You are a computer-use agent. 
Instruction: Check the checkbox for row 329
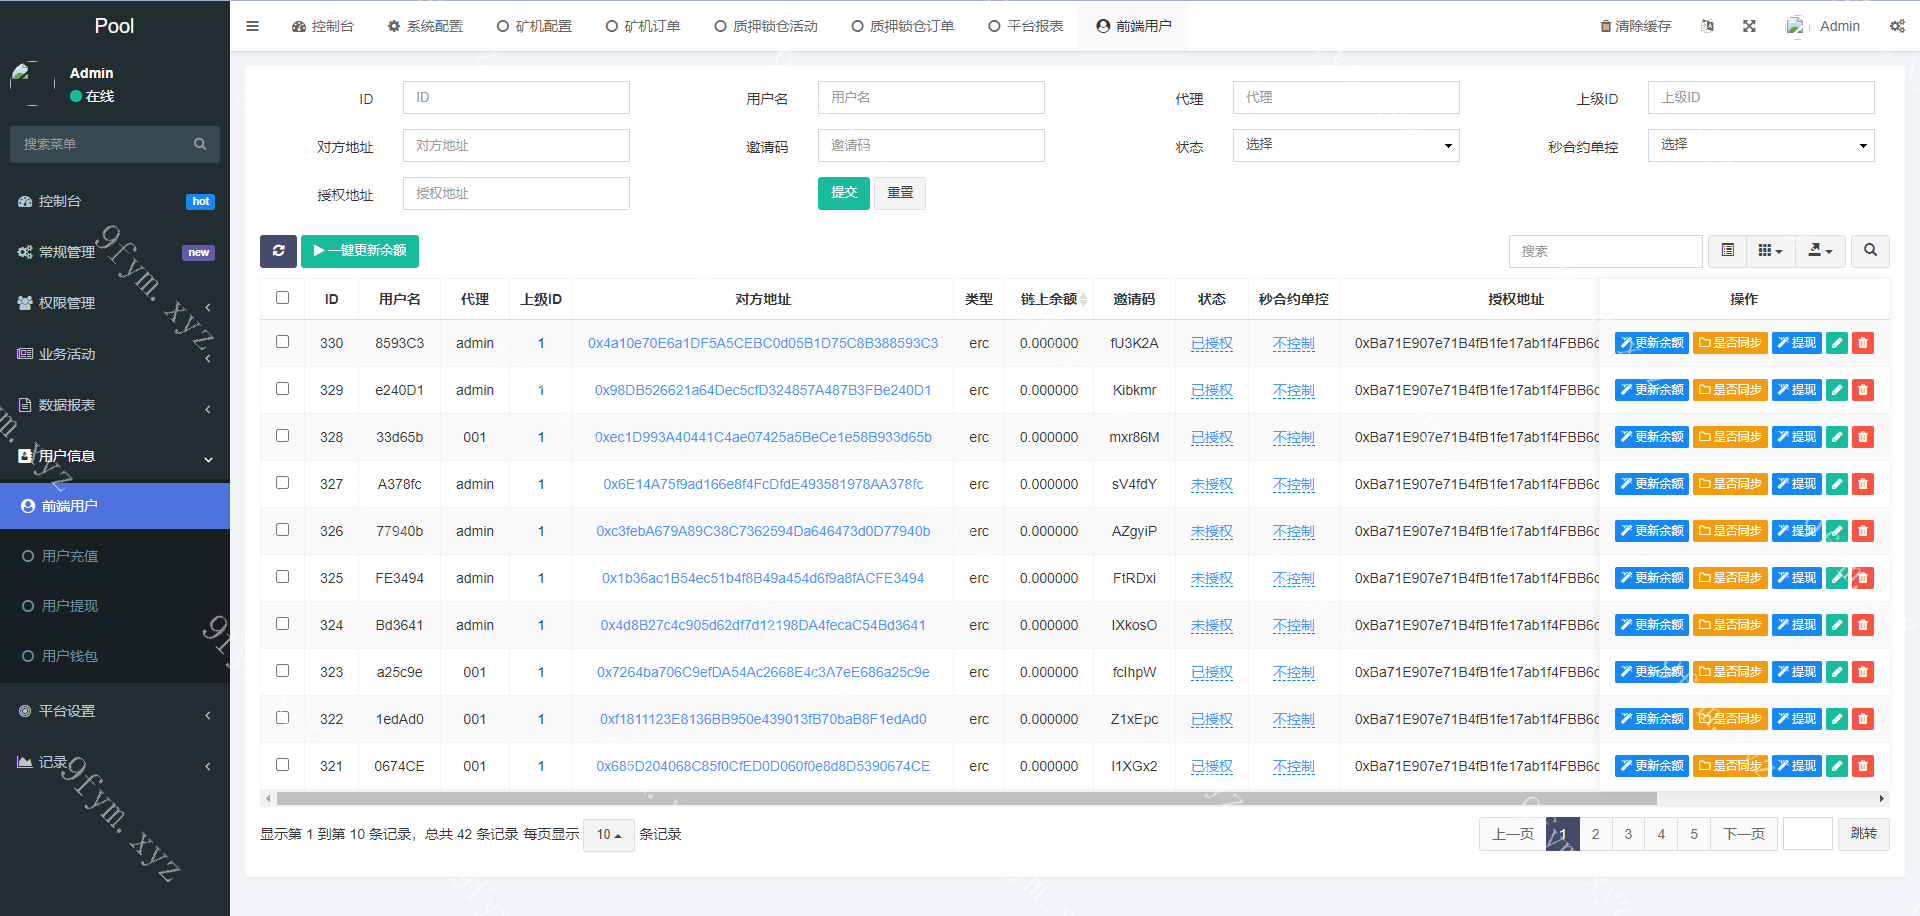point(283,389)
